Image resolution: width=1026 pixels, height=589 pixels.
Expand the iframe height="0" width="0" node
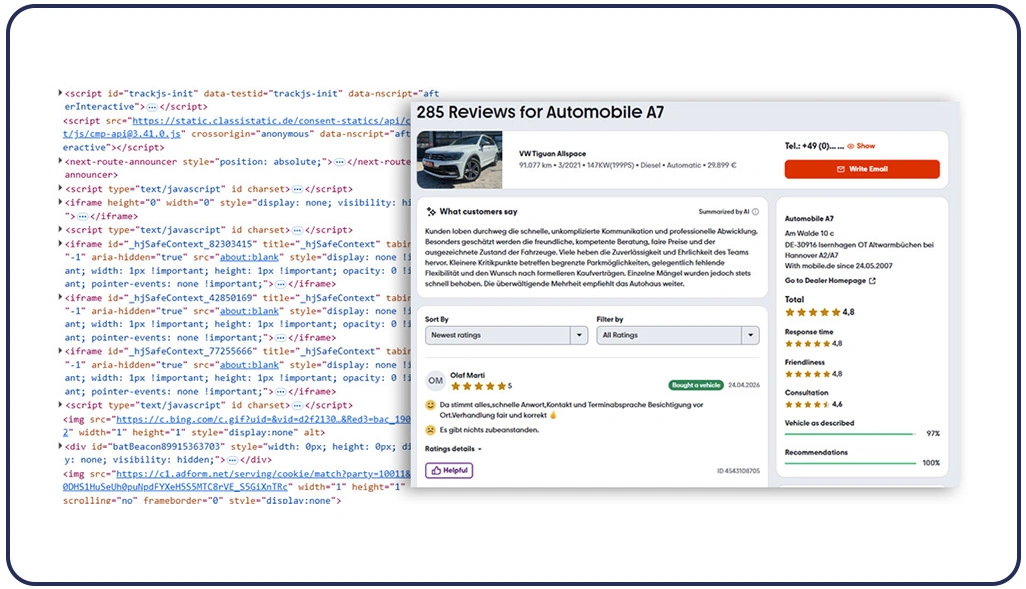coord(60,202)
